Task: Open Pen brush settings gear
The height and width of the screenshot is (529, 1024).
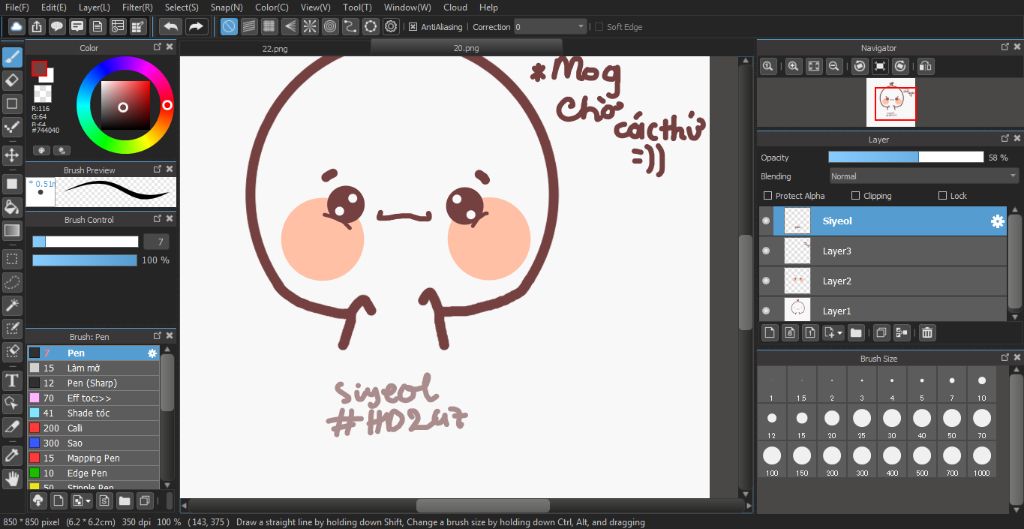Action: pos(152,353)
